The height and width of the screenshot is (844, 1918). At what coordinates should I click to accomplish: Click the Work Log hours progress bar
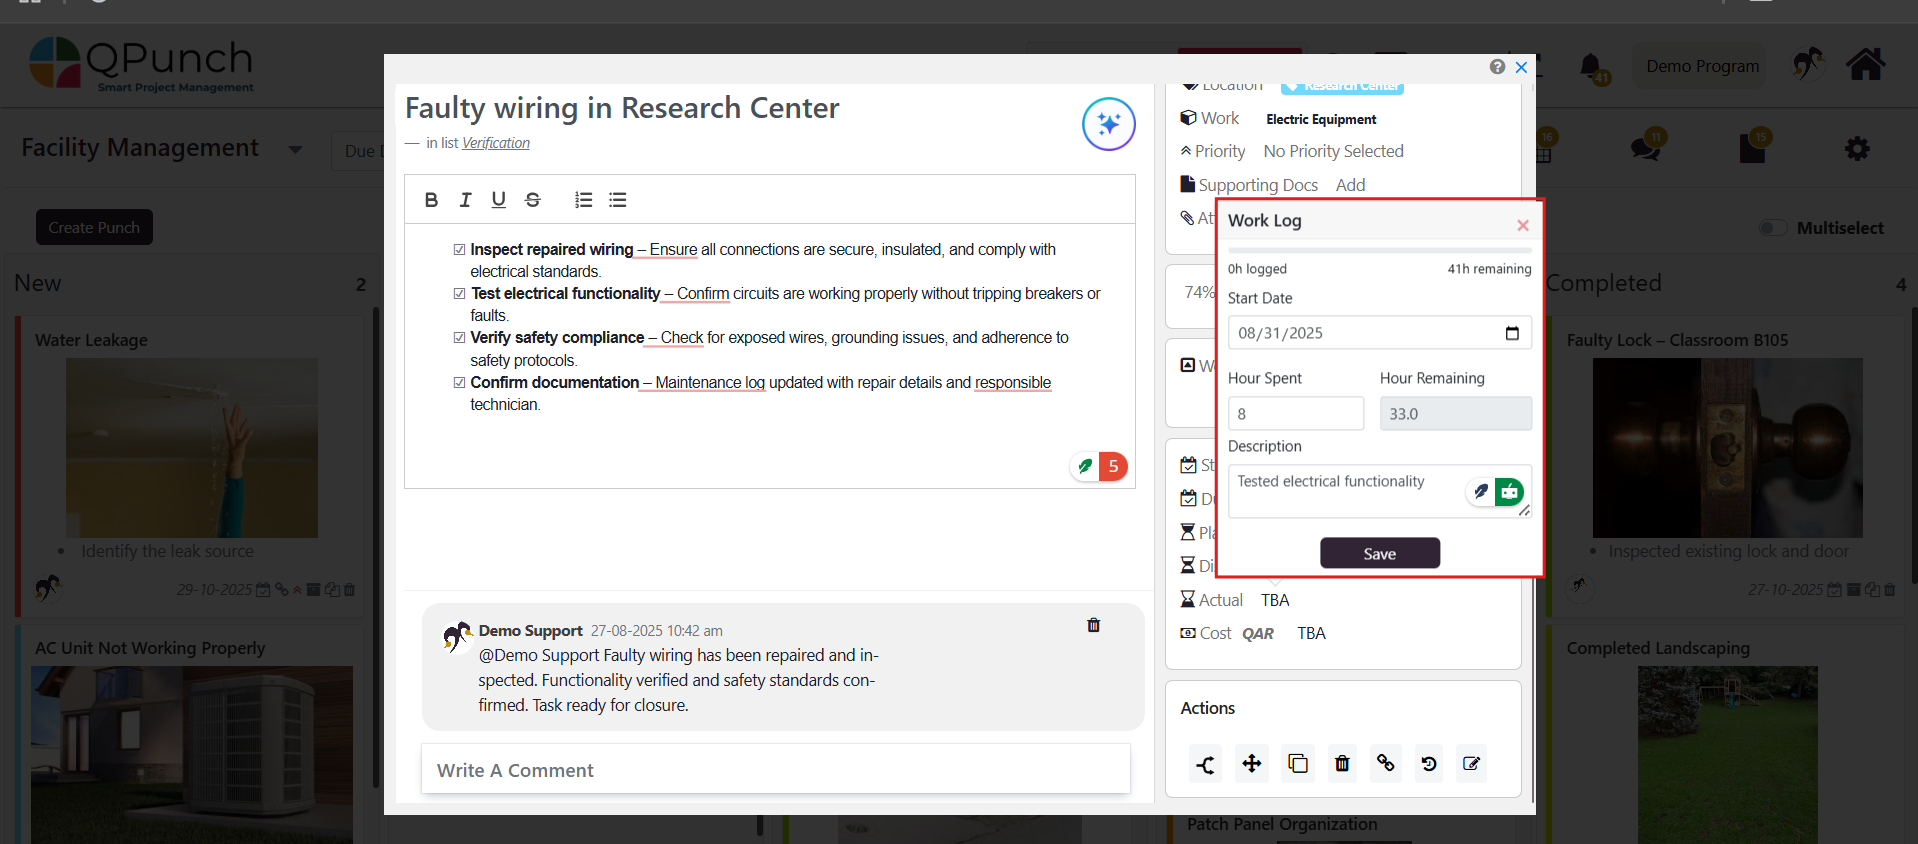[x=1379, y=250]
